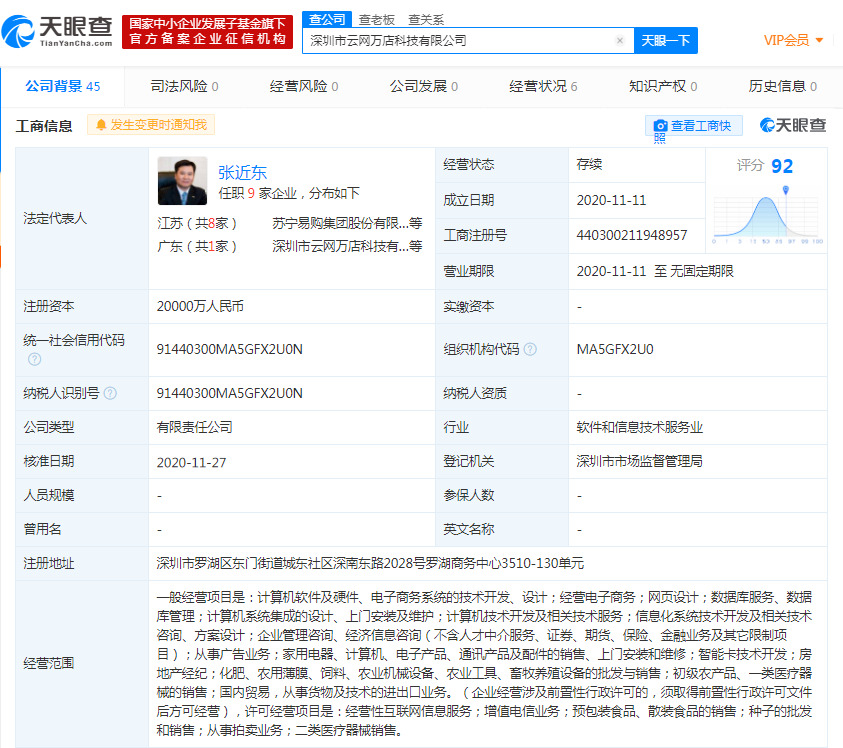Open 苏宁易购集团股份有限 company link
Viewport: 843px width, 748px height.
click(x=347, y=223)
